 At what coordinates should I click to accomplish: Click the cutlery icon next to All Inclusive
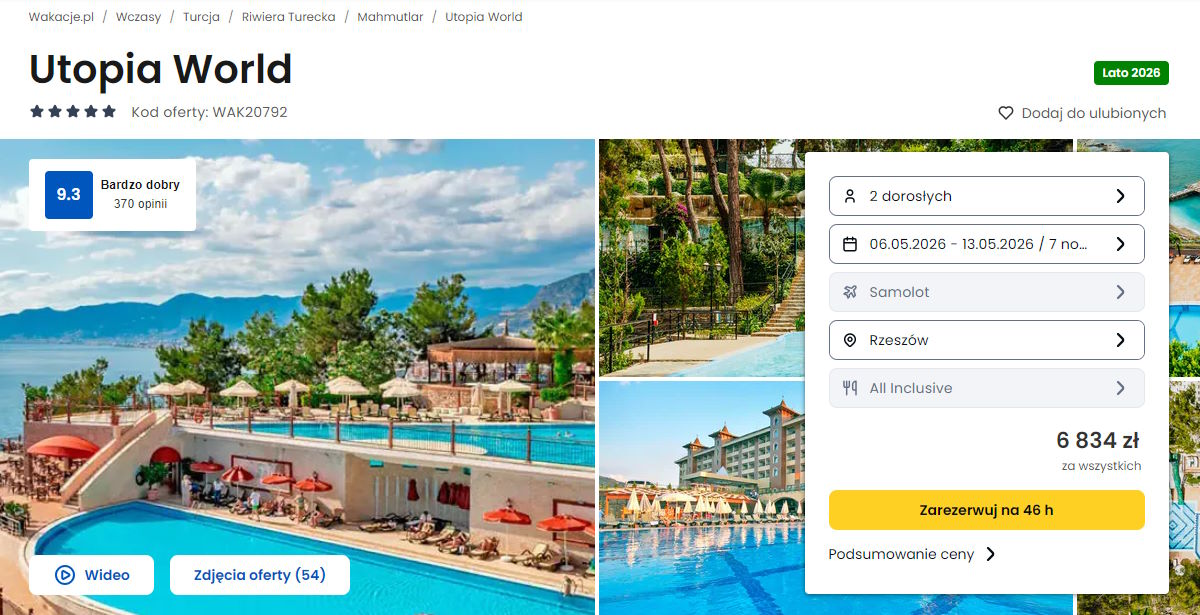pos(850,388)
